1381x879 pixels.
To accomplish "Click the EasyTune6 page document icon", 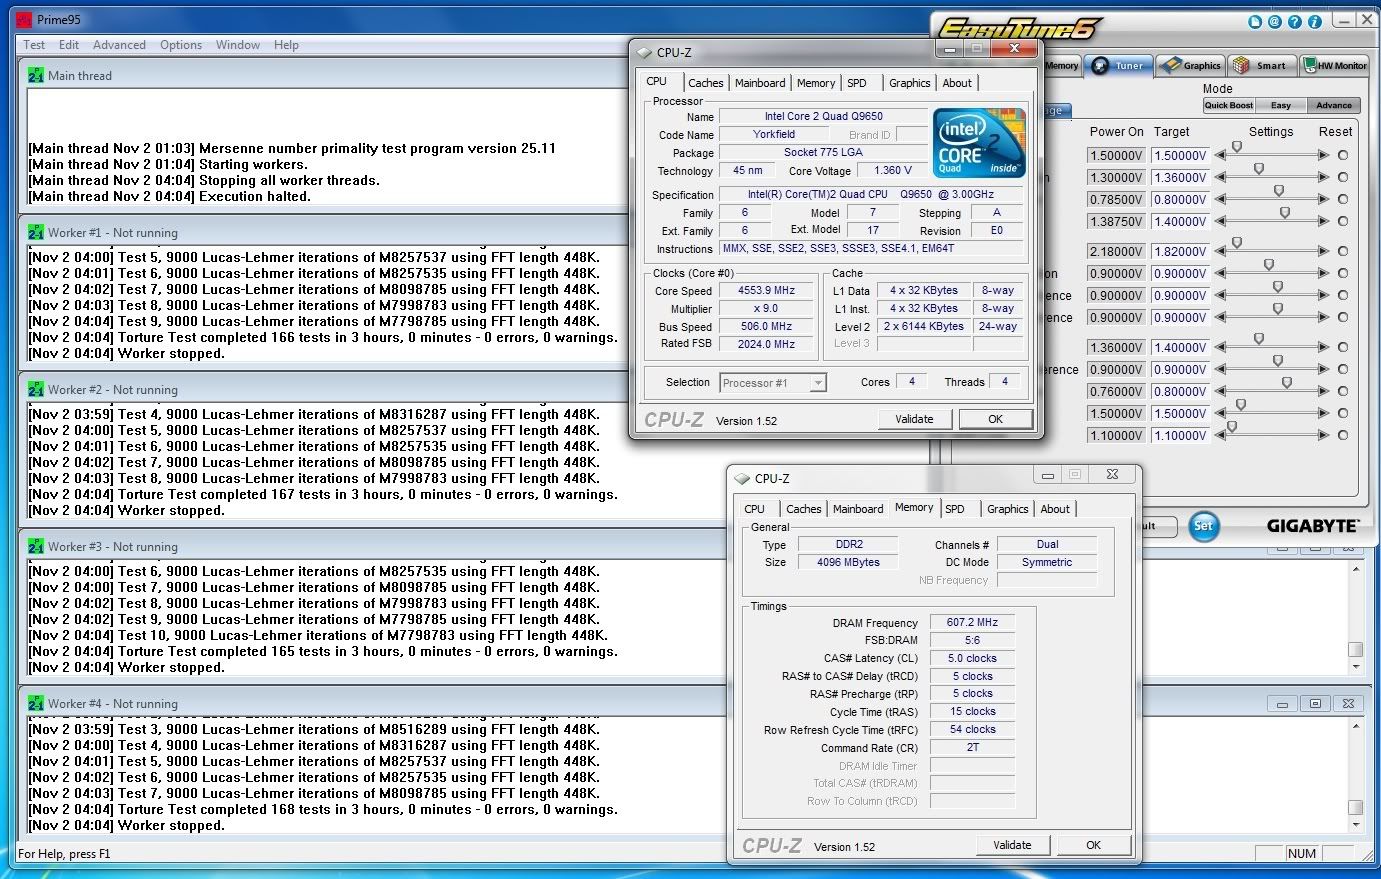I will pos(1255,22).
